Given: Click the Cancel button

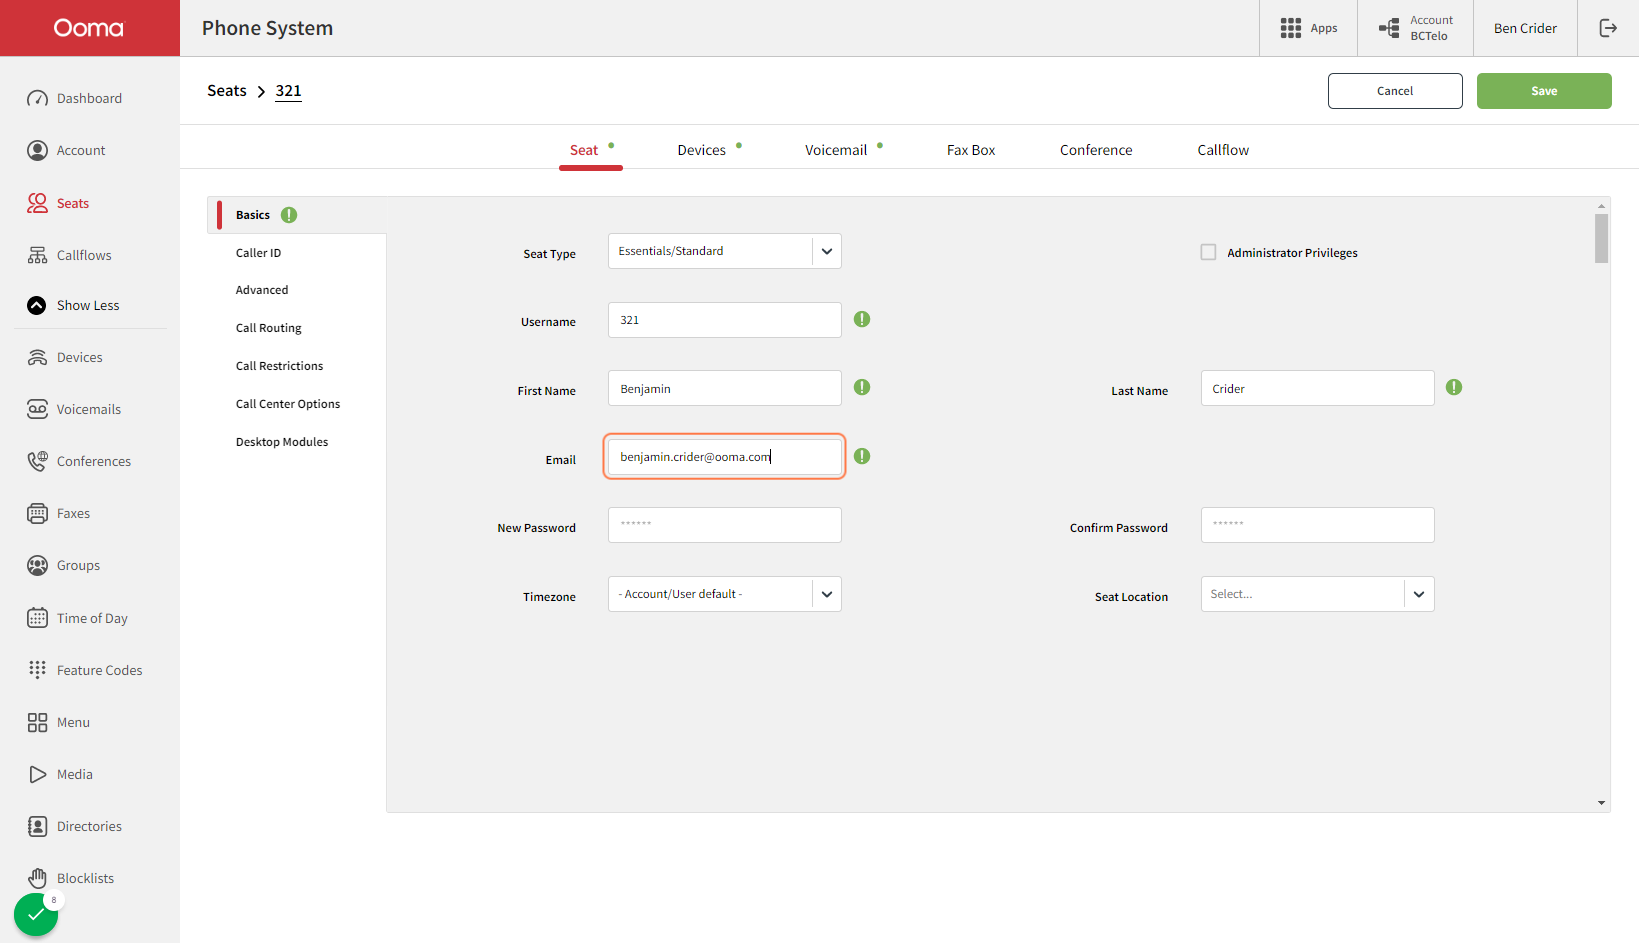Looking at the screenshot, I should click(x=1395, y=91).
